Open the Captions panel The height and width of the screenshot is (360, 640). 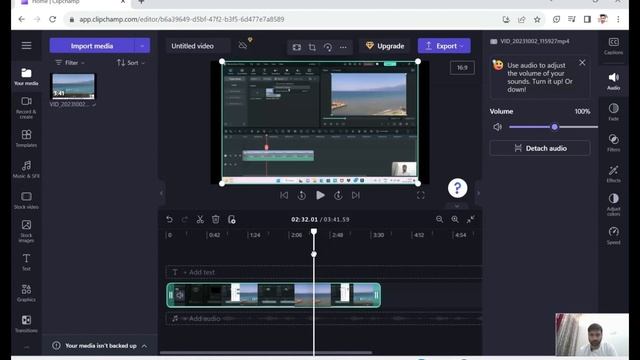[613, 46]
